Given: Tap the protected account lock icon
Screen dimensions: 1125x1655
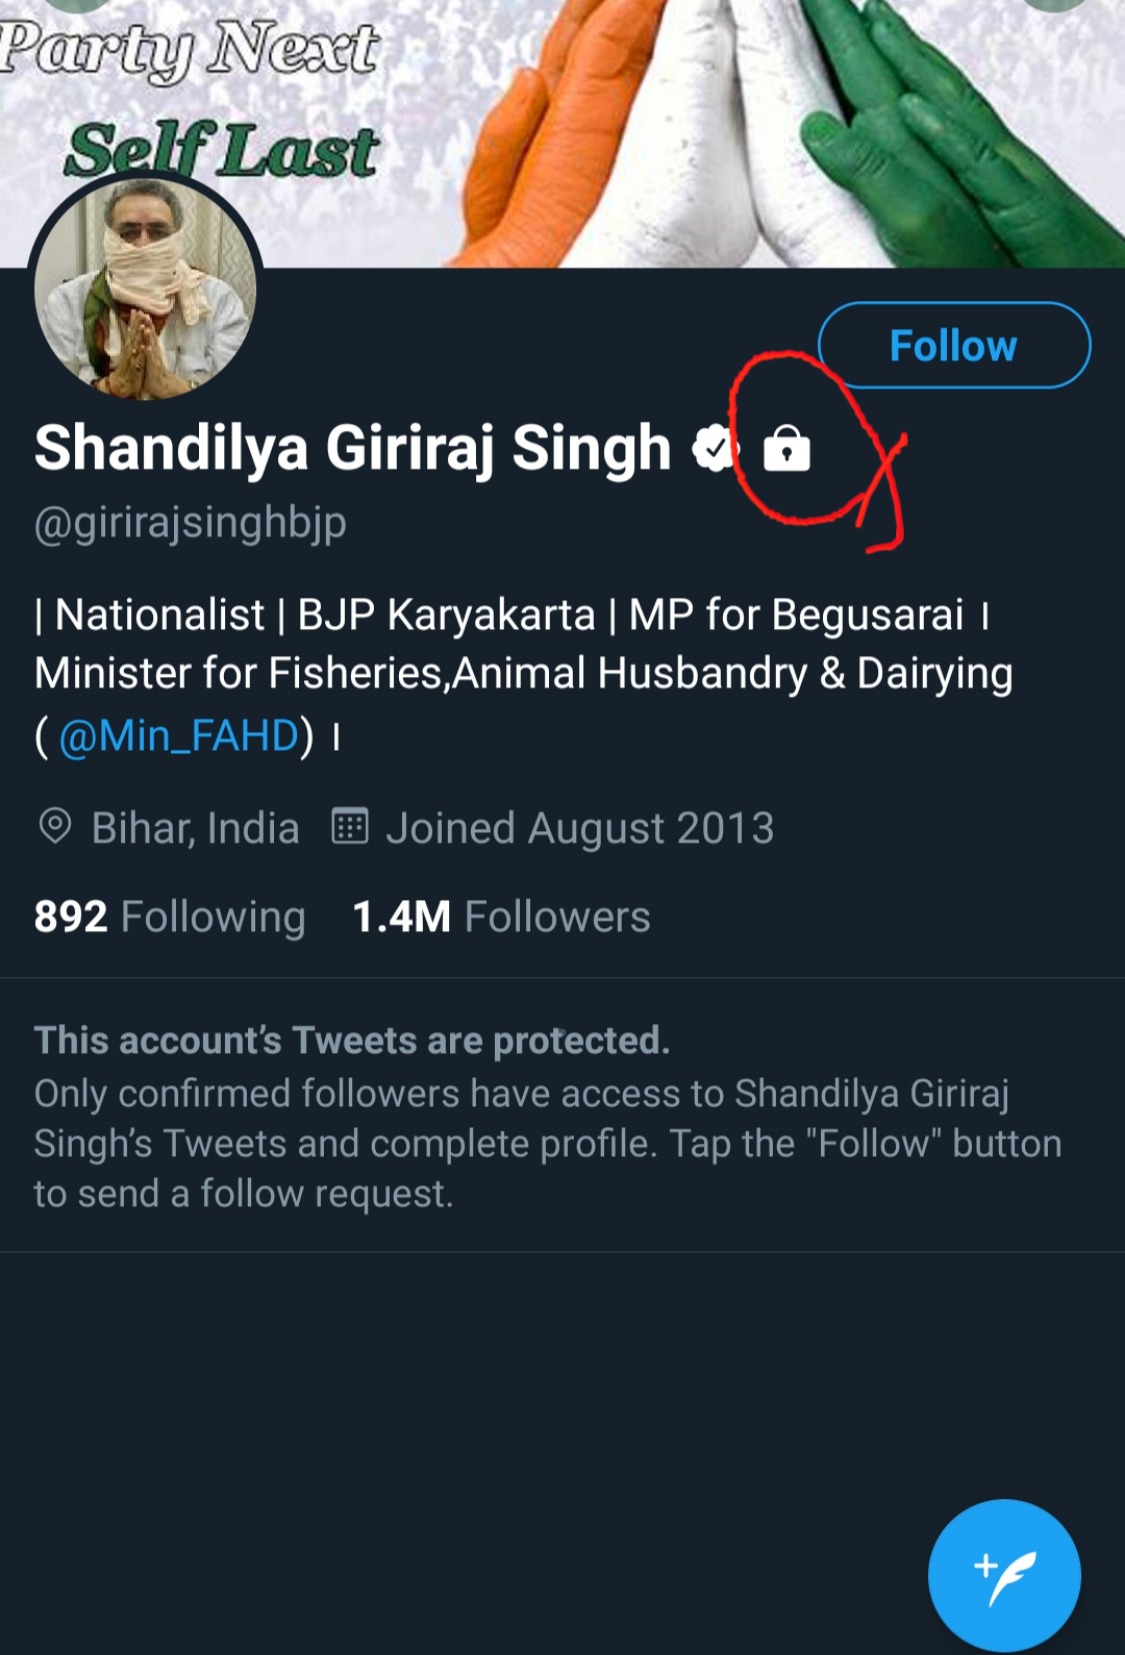Looking at the screenshot, I should tap(787, 448).
